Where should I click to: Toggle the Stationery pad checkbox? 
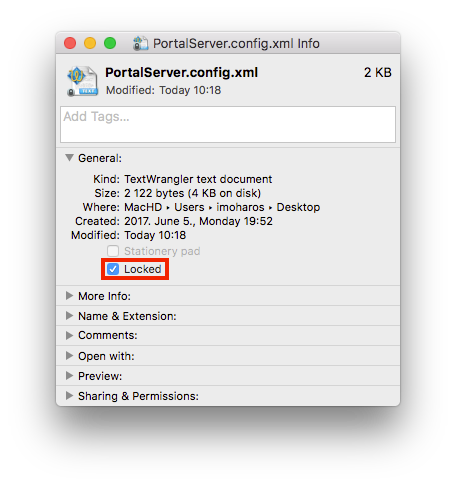point(113,251)
